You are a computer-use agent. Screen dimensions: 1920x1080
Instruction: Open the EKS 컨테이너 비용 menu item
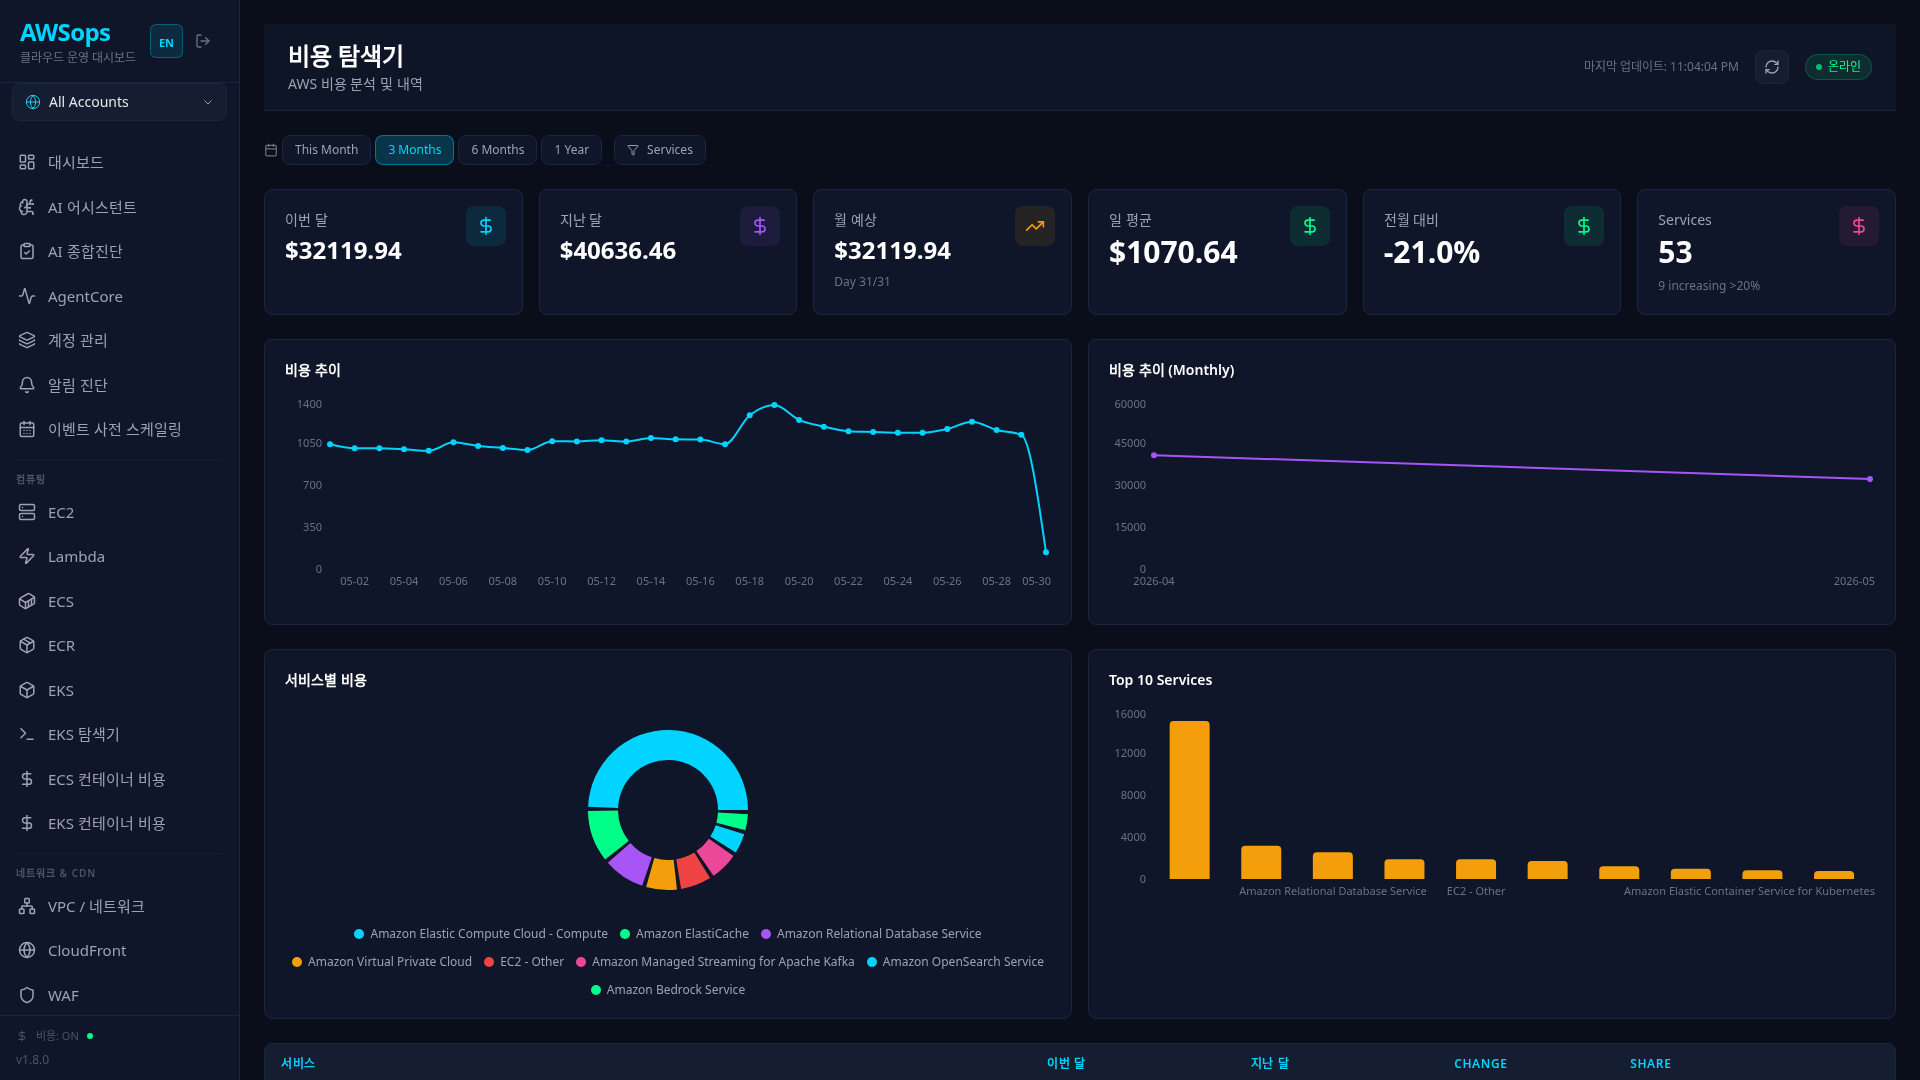tap(119, 823)
